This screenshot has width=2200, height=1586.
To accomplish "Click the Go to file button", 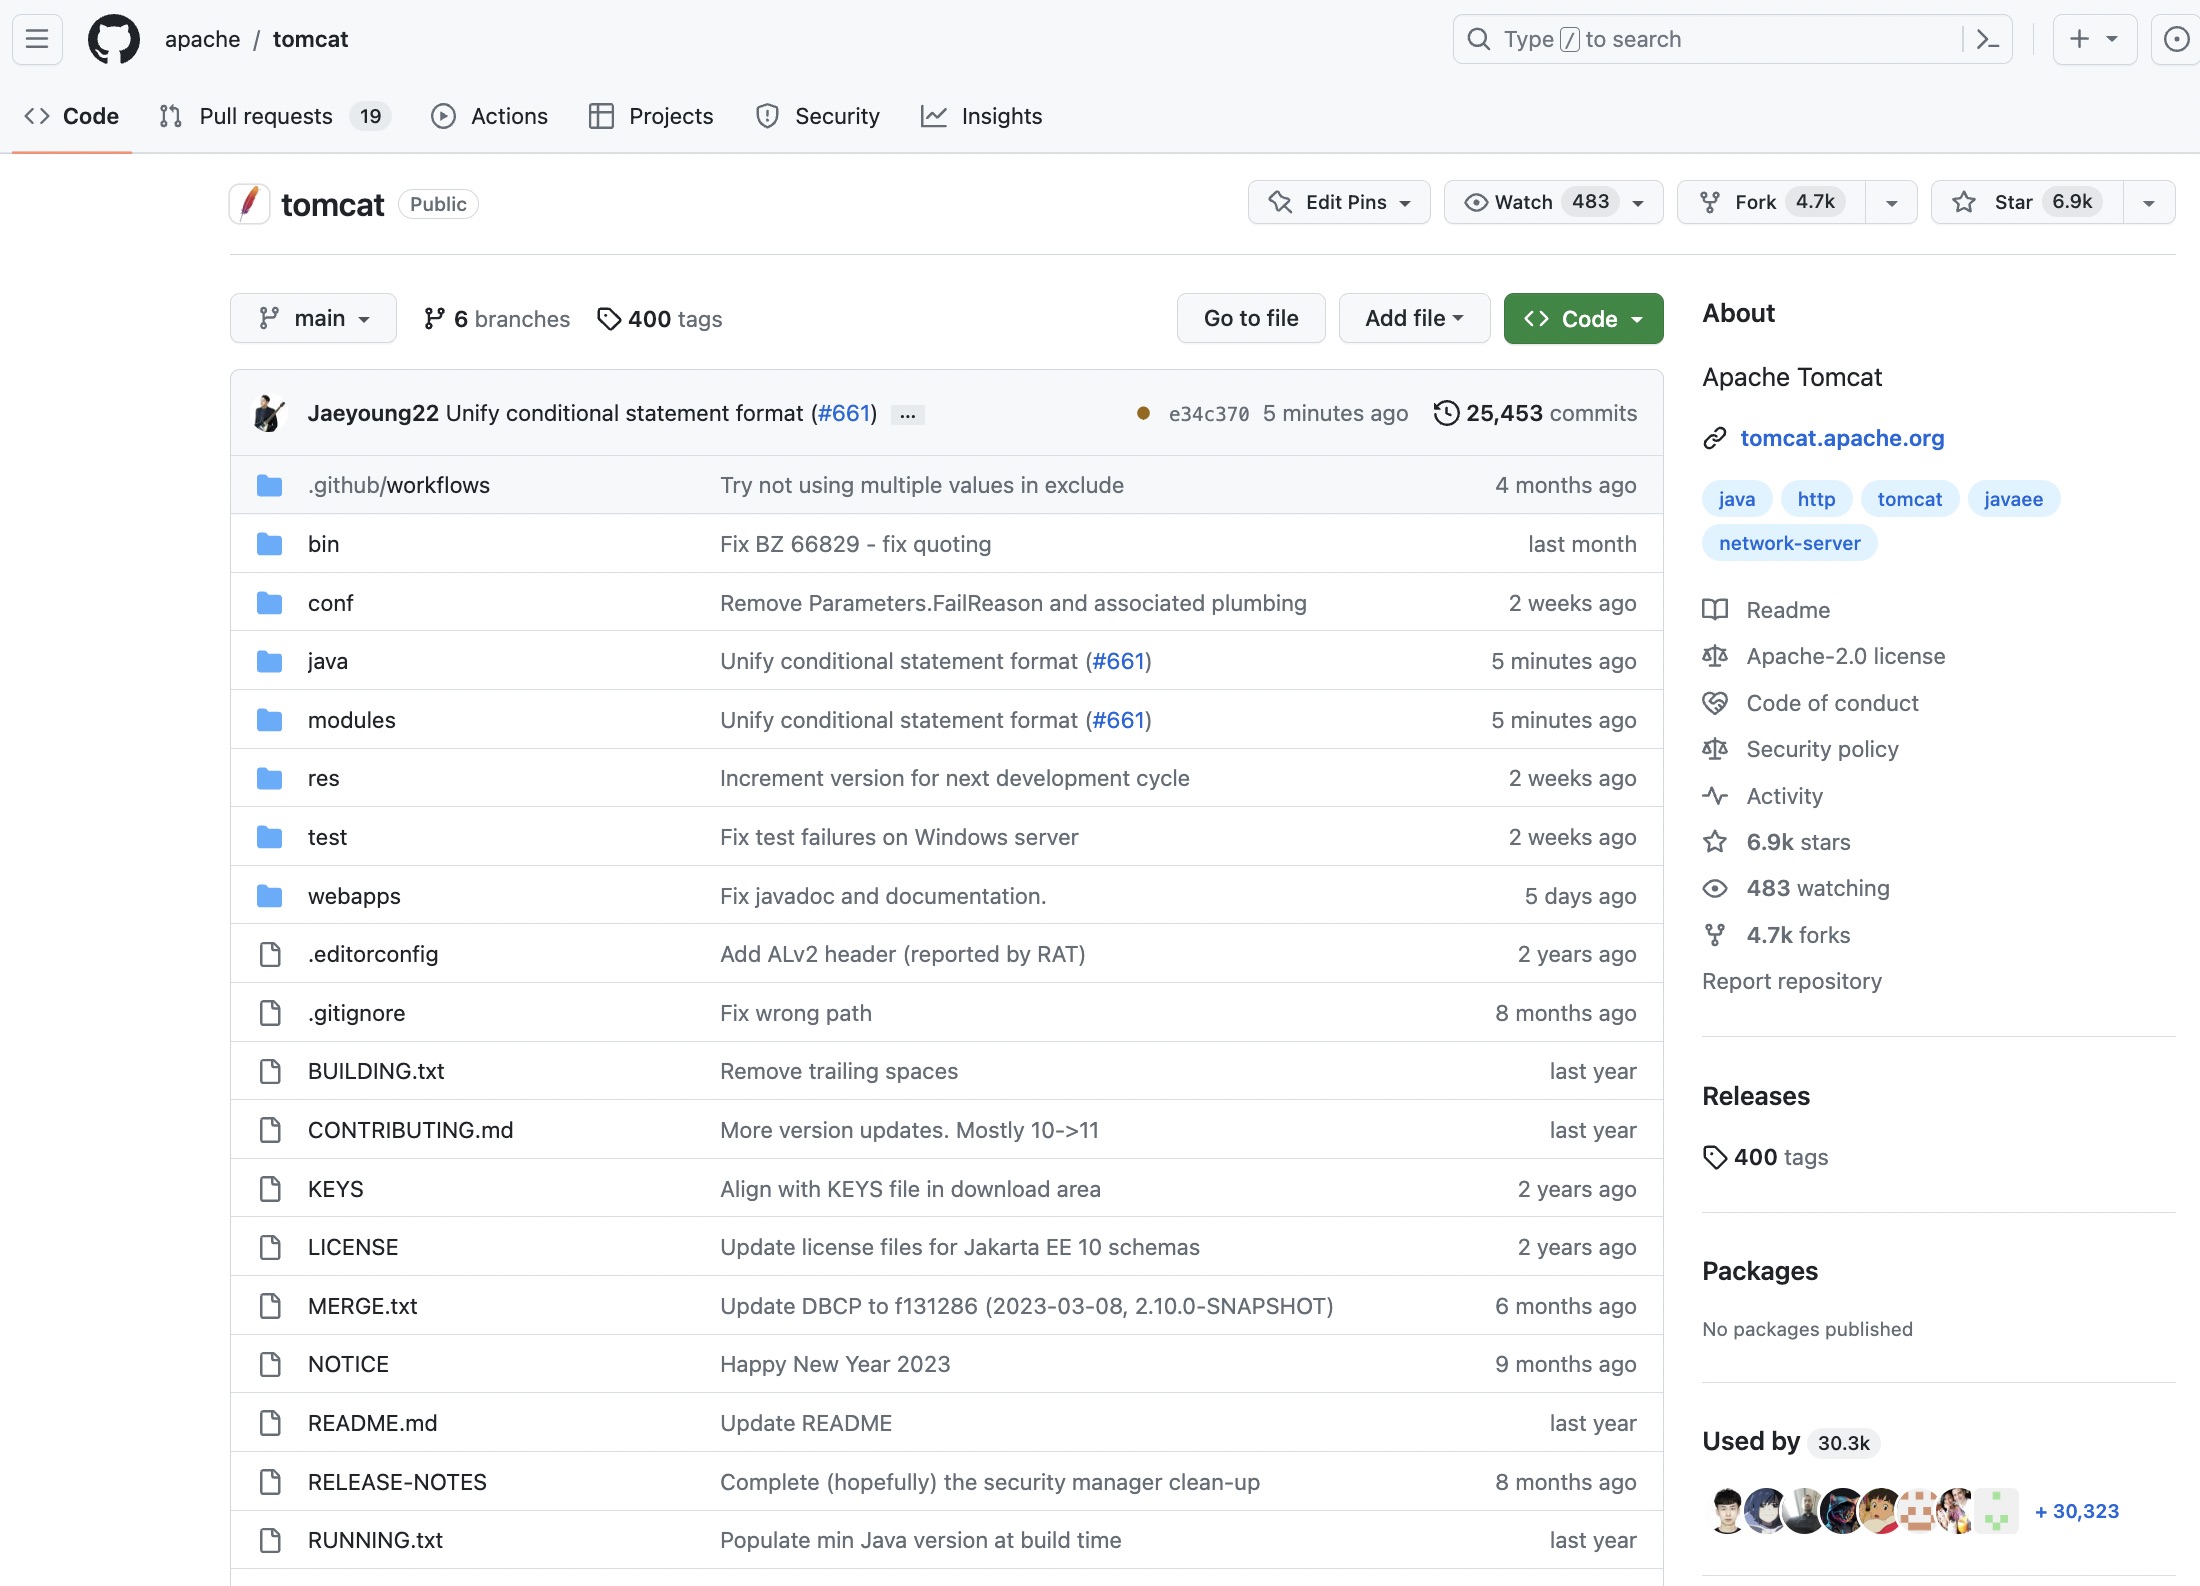I will tap(1250, 318).
